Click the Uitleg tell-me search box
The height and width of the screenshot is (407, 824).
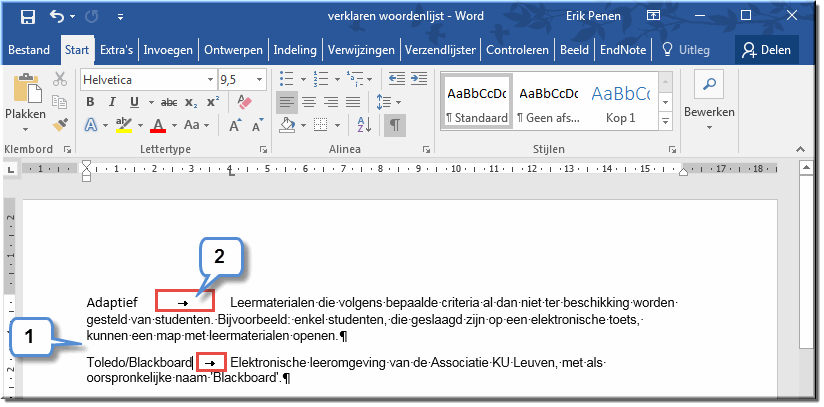686,50
